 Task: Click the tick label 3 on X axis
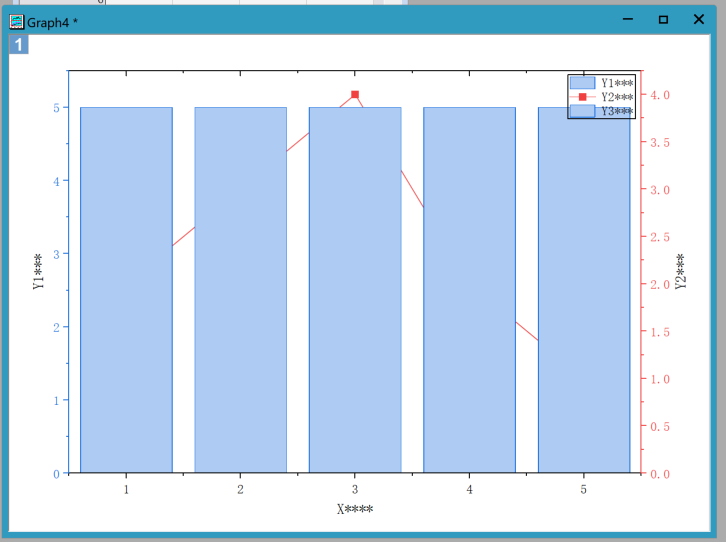[x=355, y=490]
